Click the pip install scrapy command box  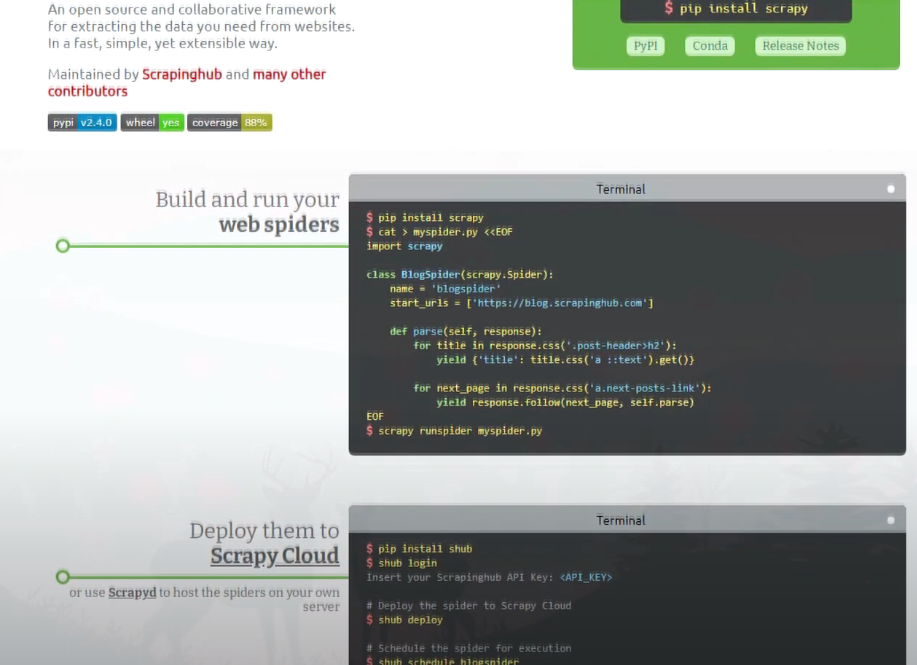[x=736, y=10]
